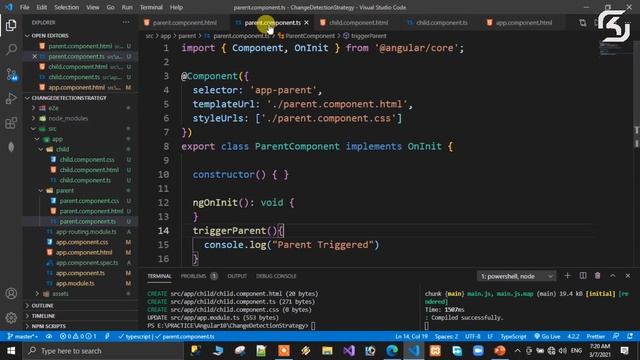Open the Manage gear icon
This screenshot has width=640, height=360.
(x=11, y=318)
